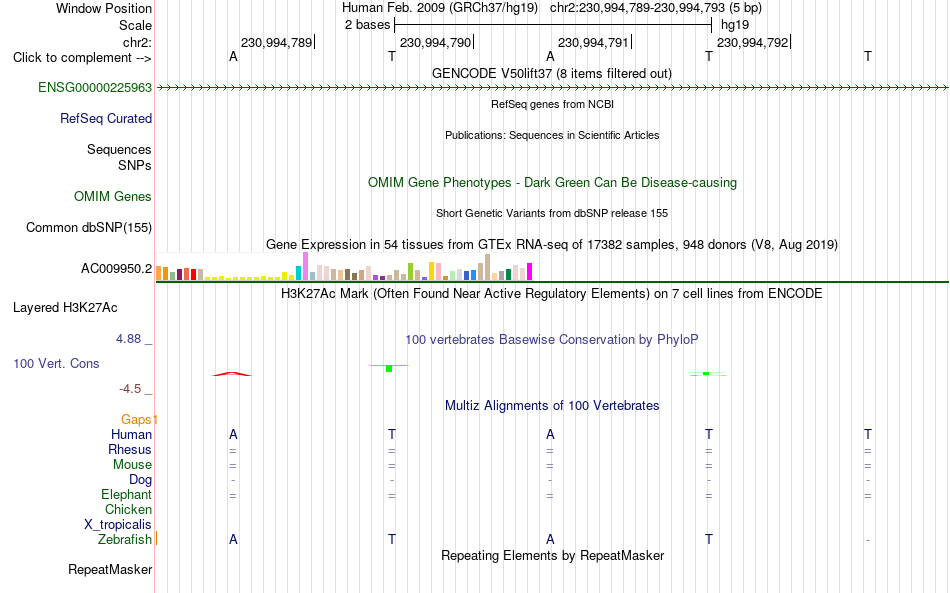
Task: Click the Sequences track label
Action: pyautogui.click(x=119, y=150)
